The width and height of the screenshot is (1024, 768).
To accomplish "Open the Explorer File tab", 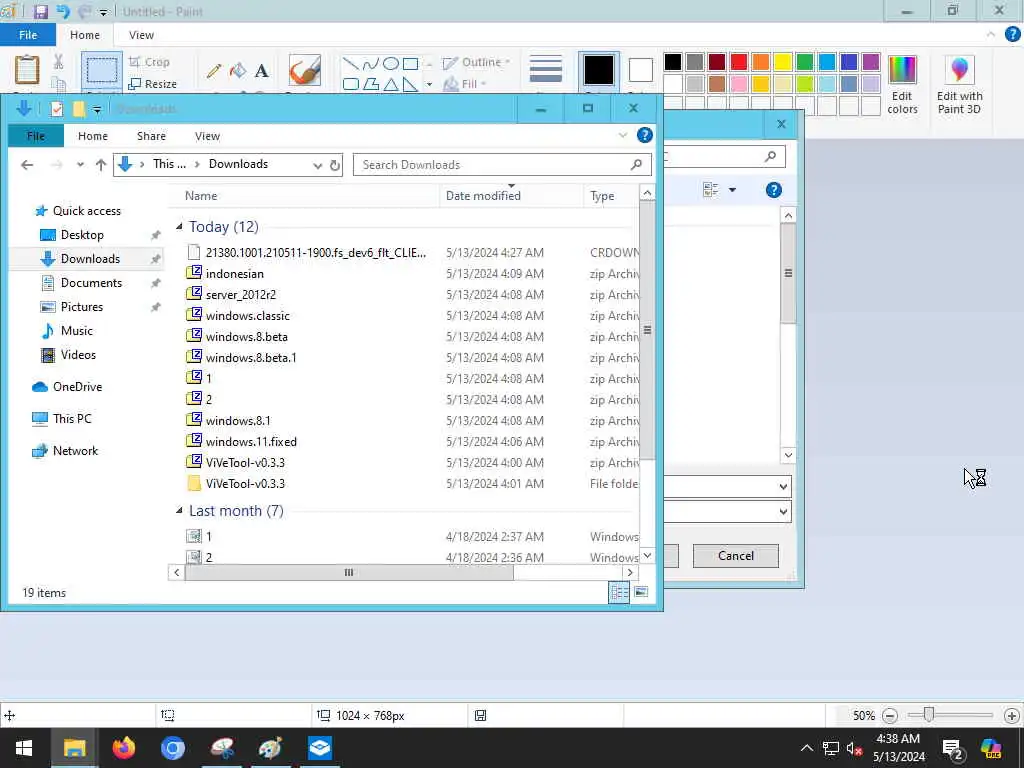I will pos(36,136).
